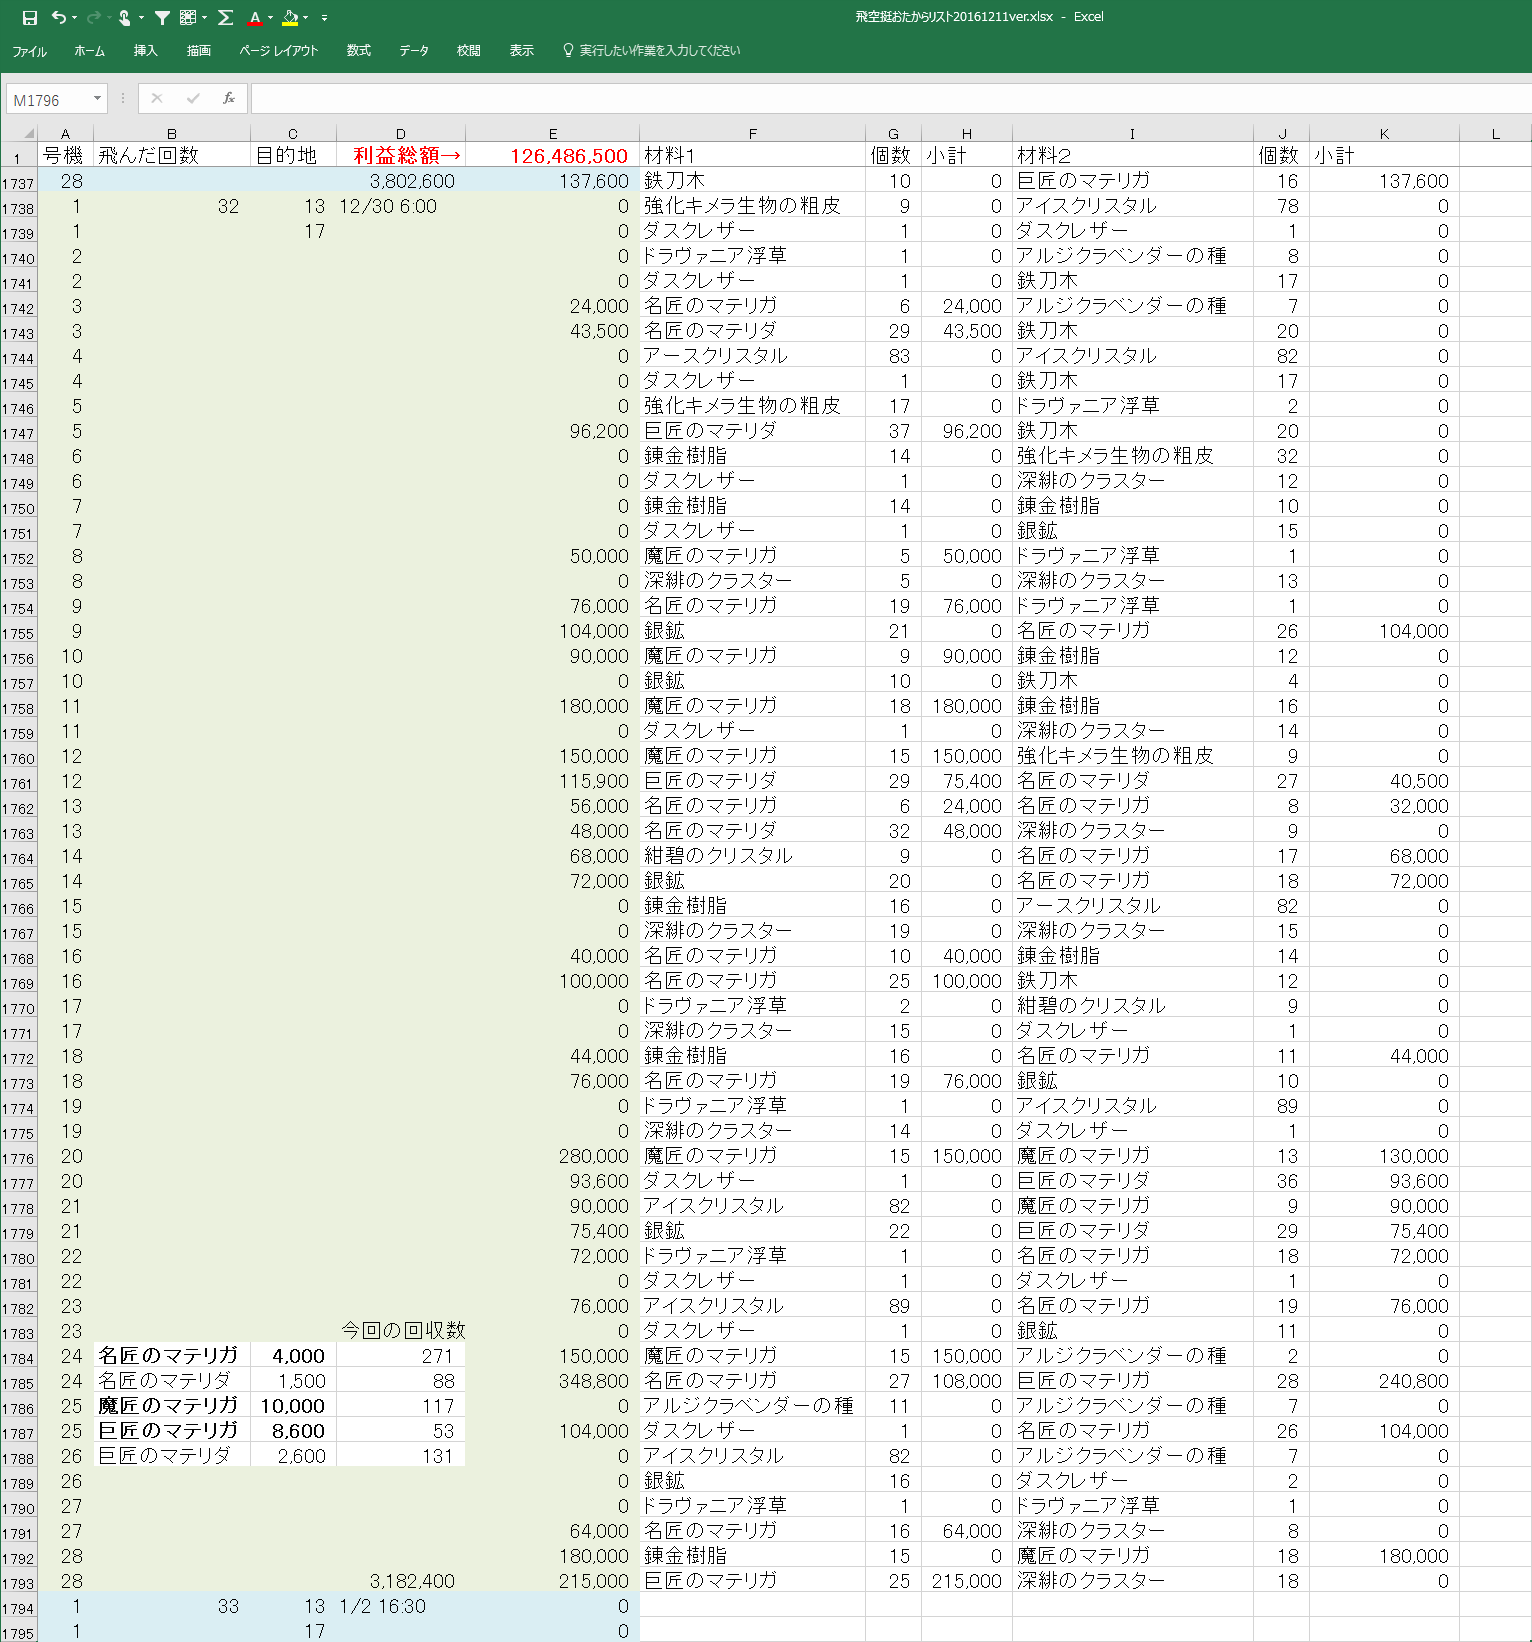Select the column F header
1532x1642 pixels.
(x=752, y=133)
